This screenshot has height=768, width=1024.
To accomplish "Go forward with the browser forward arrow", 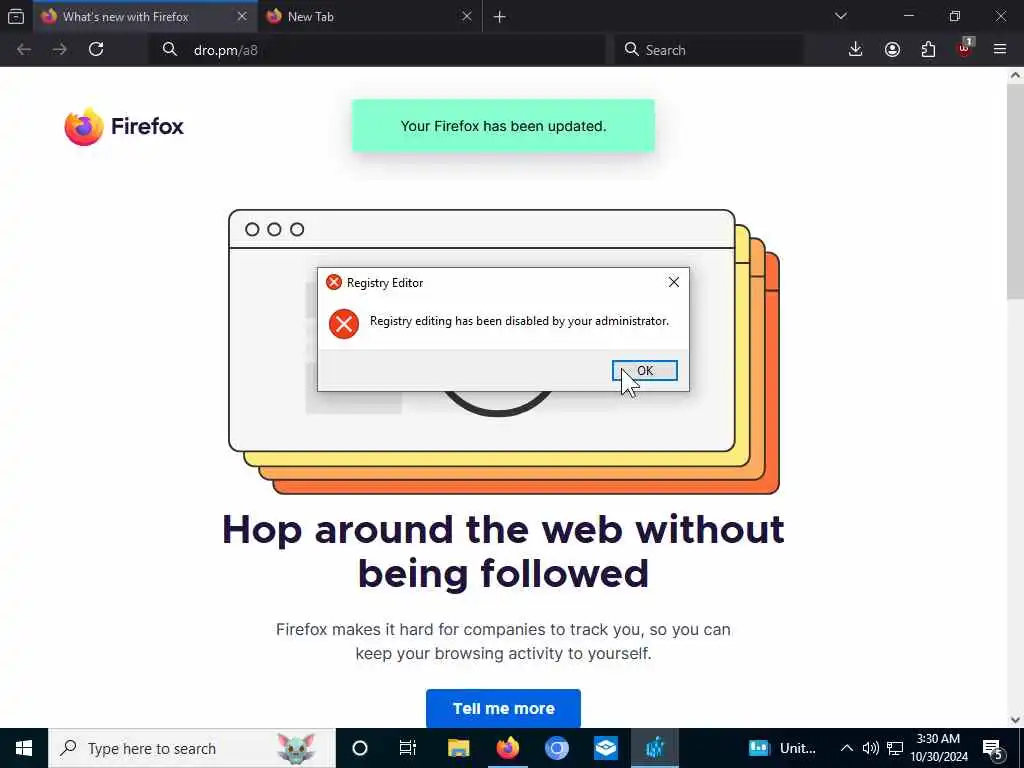I will 59,50.
